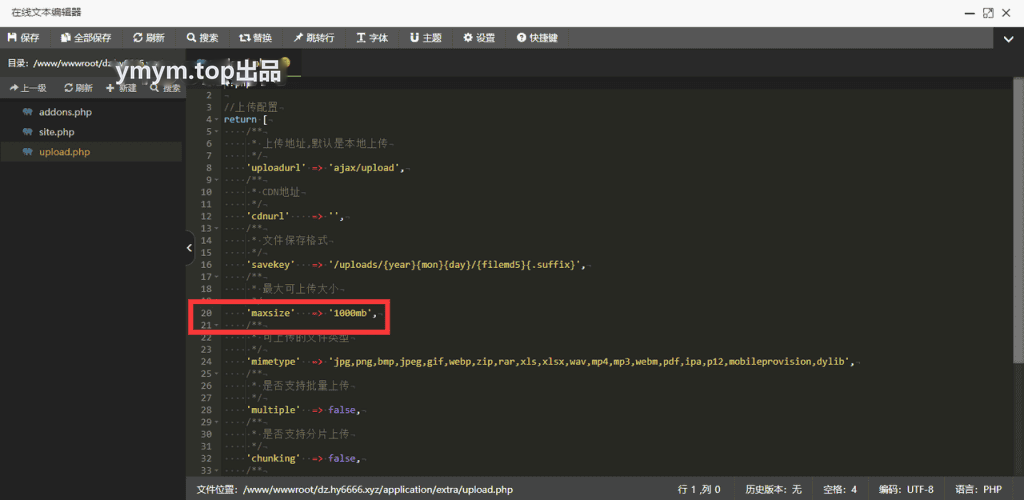Open addons.php in the file list
The height and width of the screenshot is (500, 1024).
(x=65, y=112)
